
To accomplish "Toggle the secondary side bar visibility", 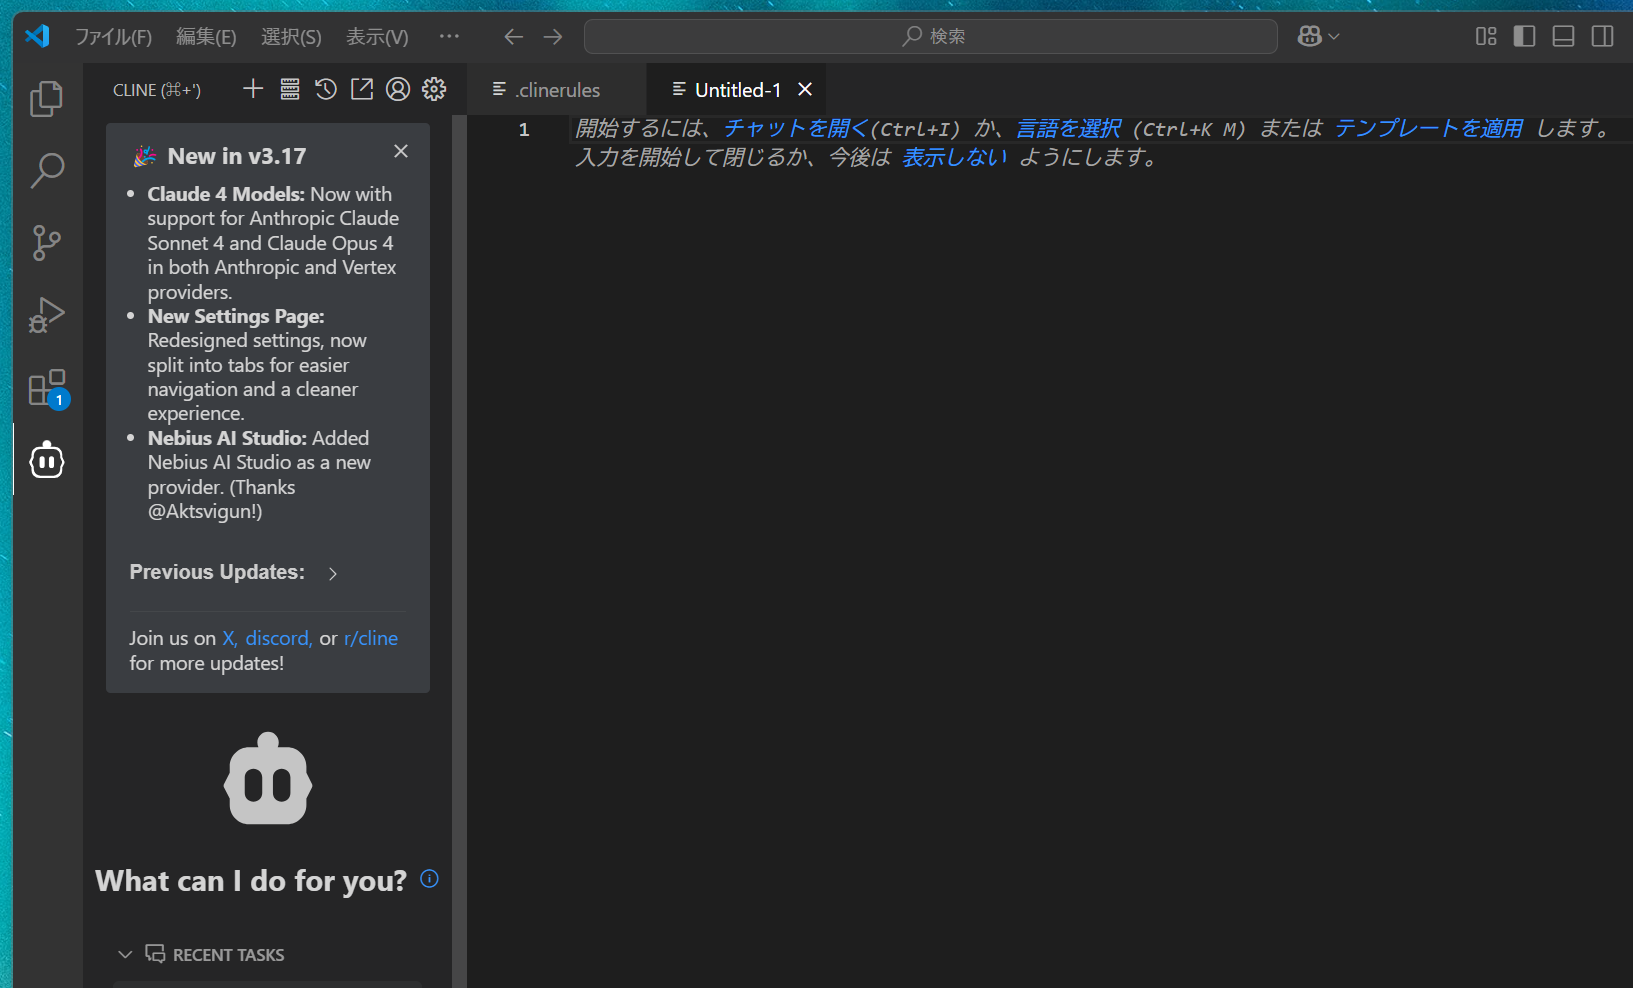I will click(1602, 36).
